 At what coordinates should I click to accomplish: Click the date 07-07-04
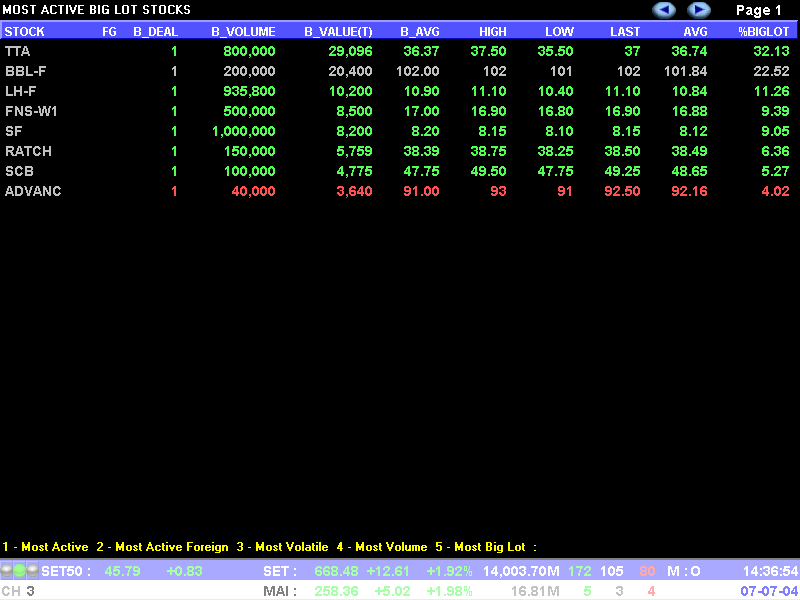click(769, 591)
